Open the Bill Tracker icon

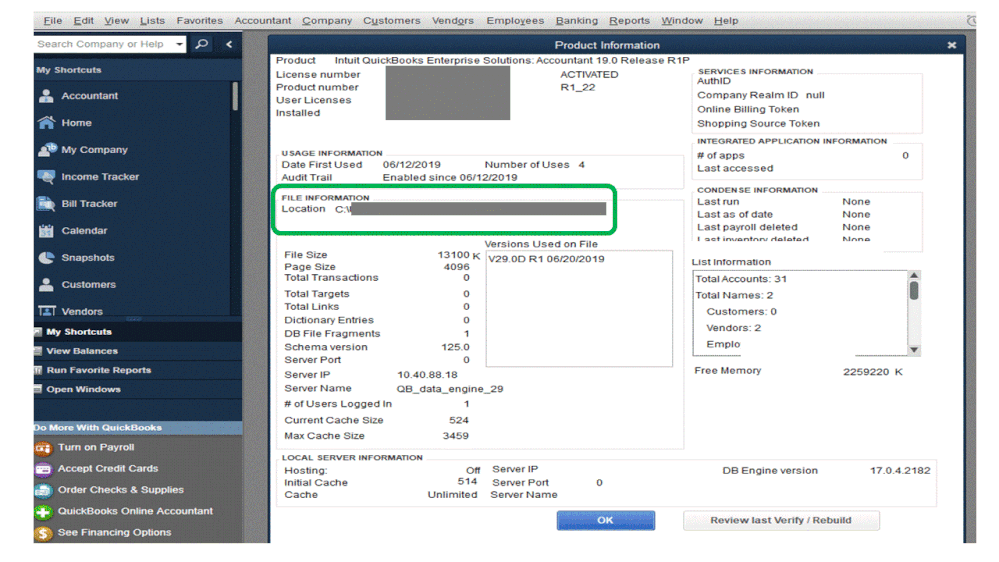point(46,204)
